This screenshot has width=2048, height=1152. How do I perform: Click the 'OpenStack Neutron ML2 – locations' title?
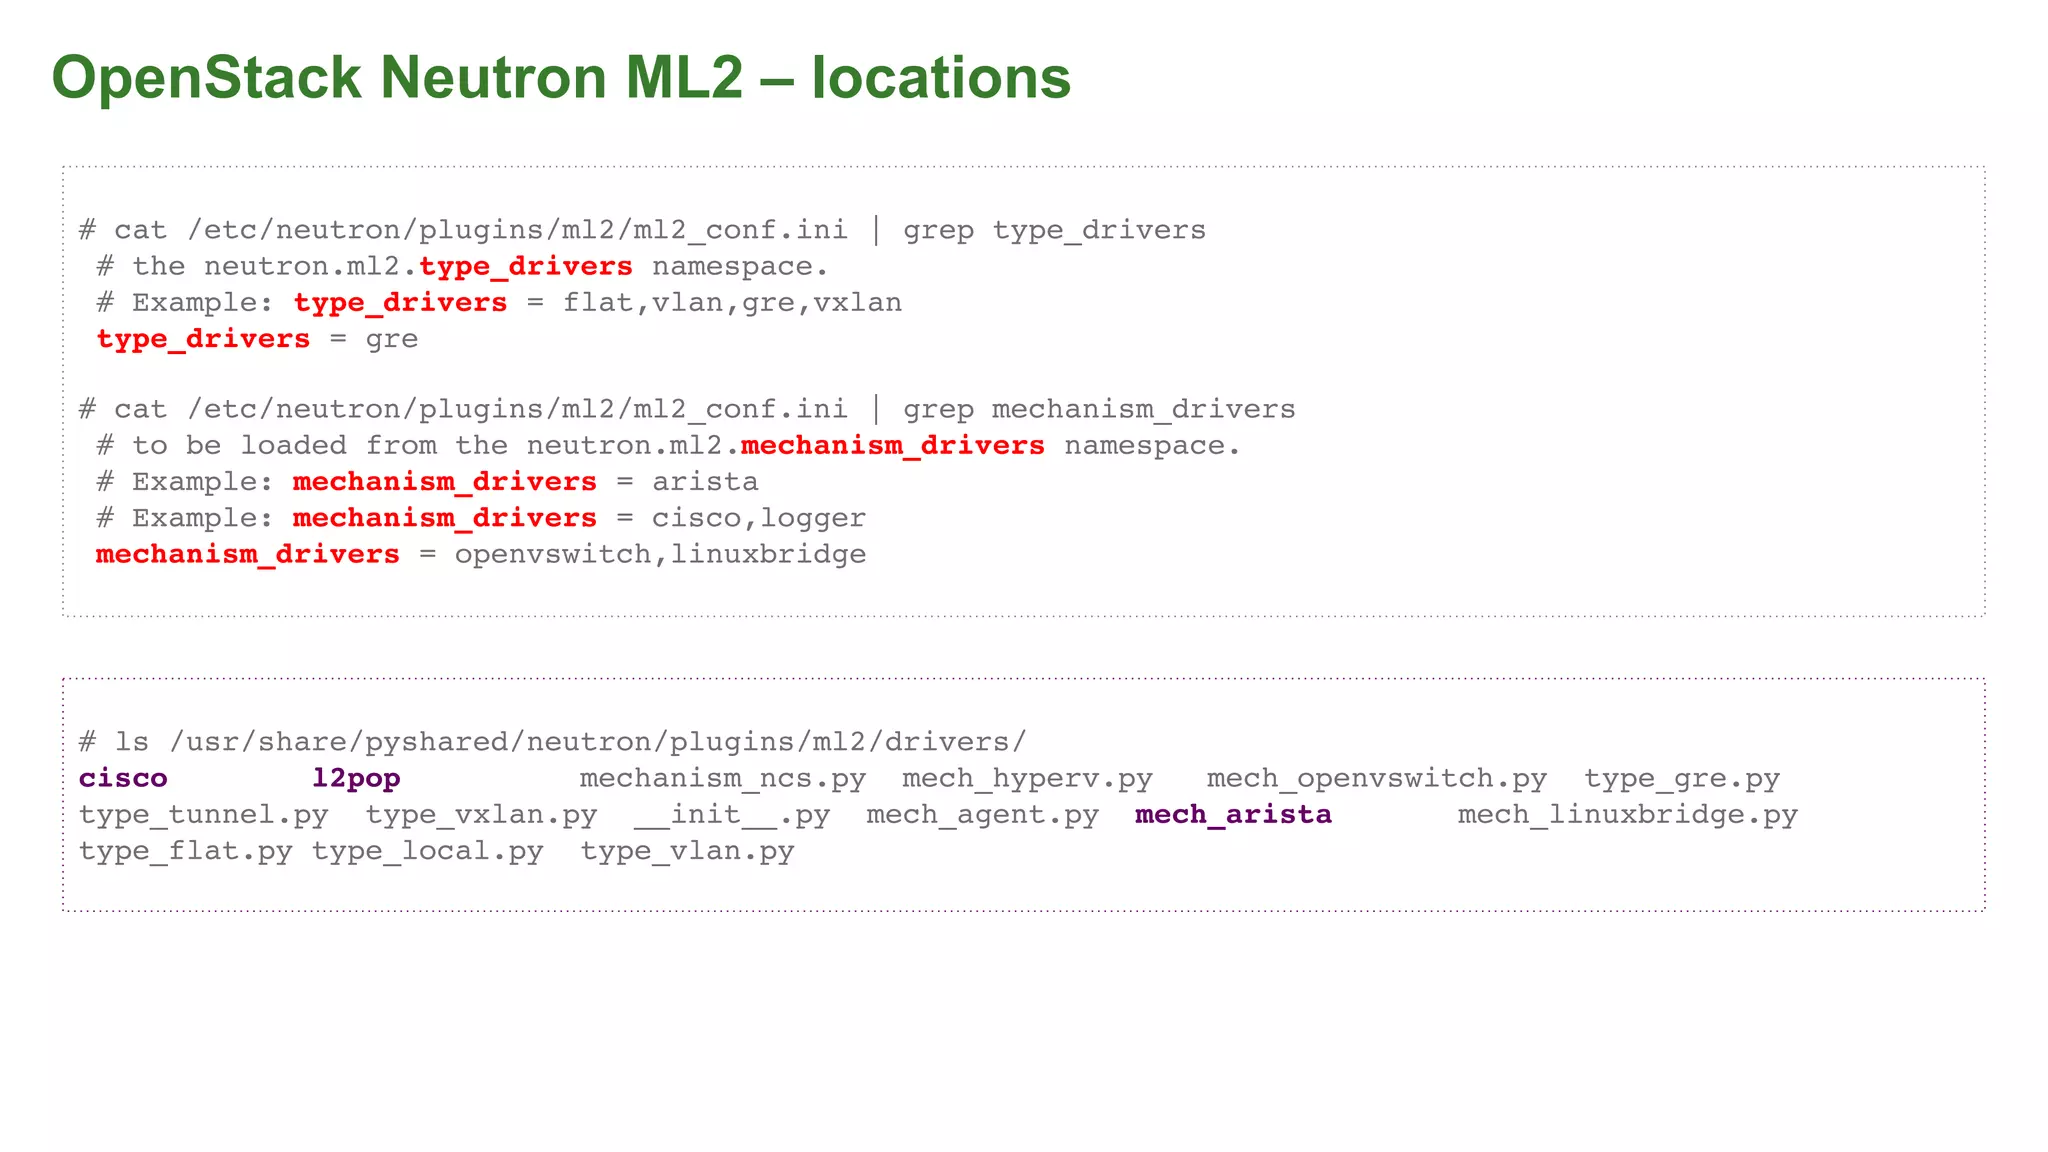coord(561,77)
